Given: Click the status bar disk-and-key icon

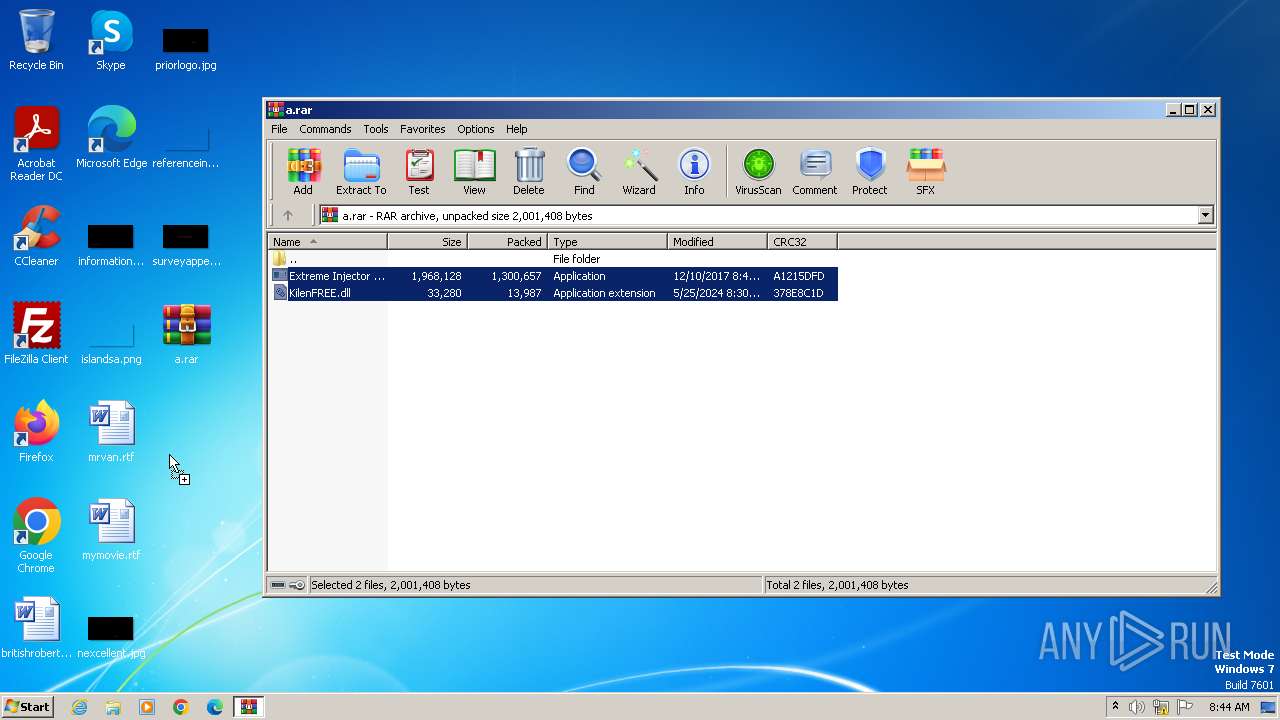Looking at the screenshot, I should [288, 585].
